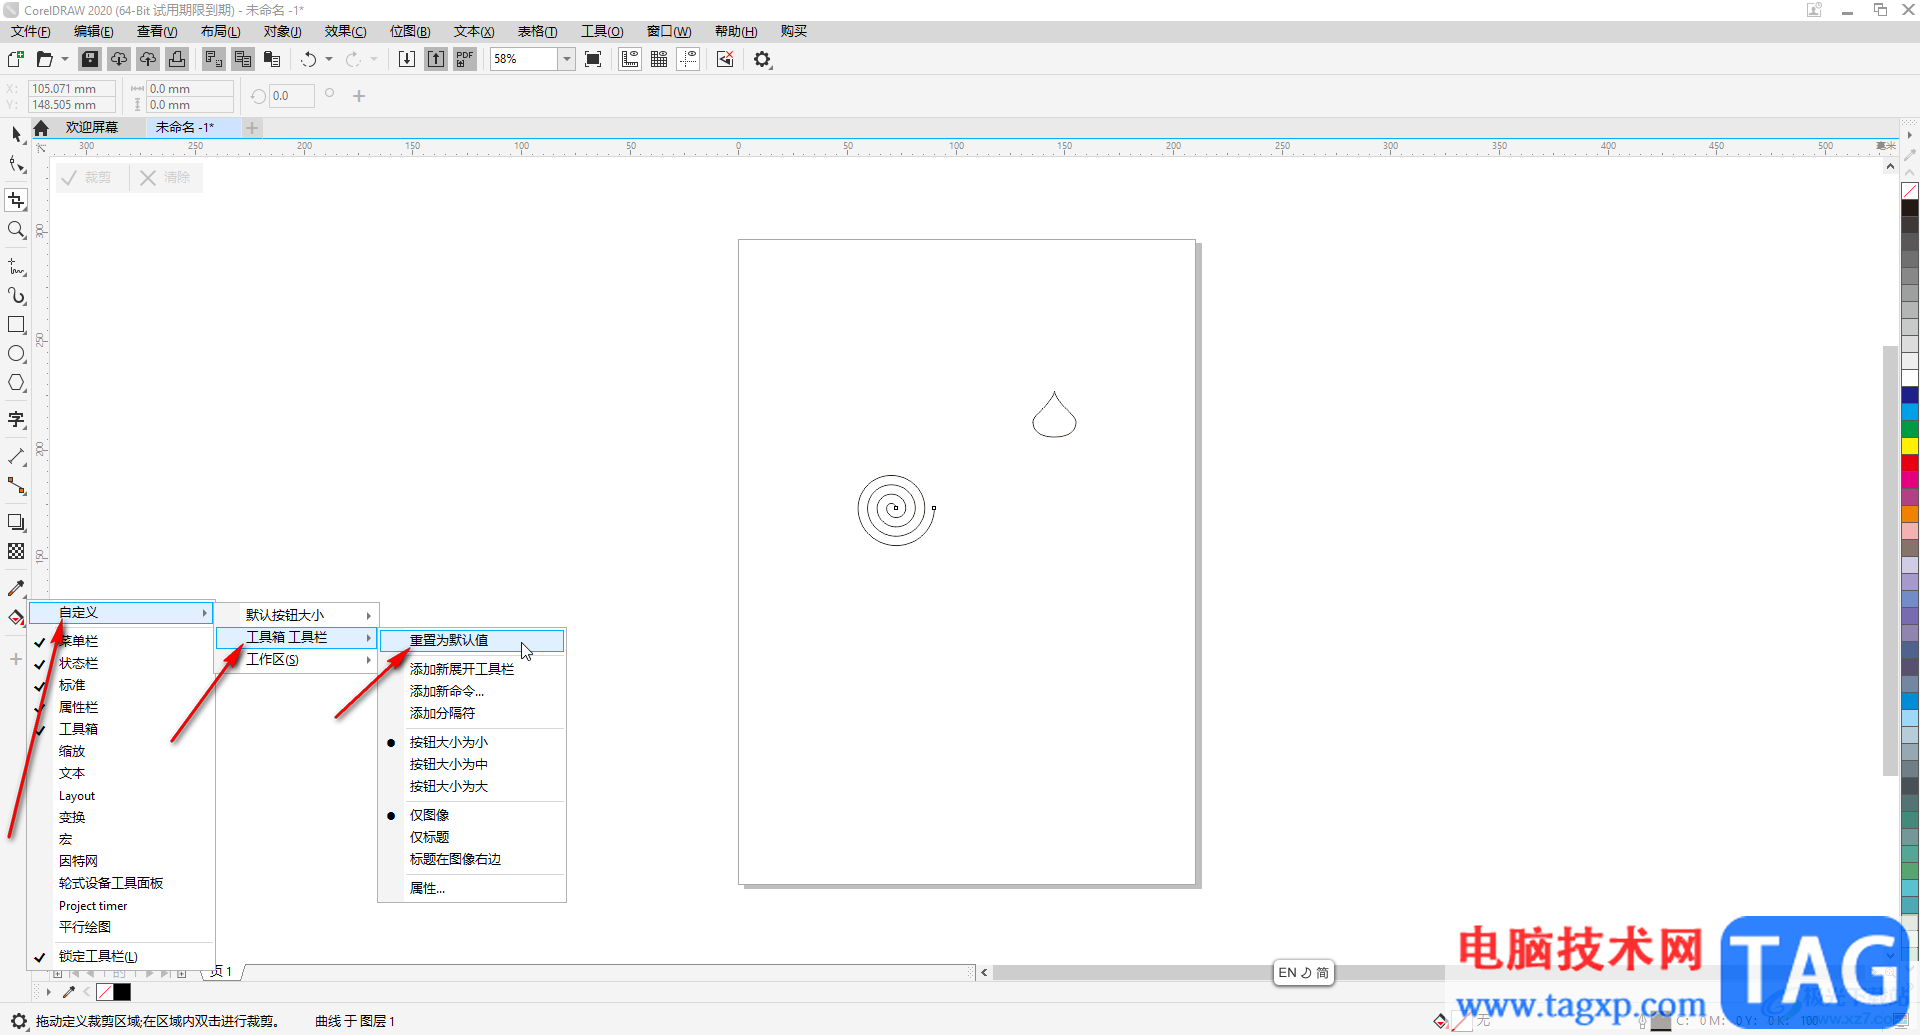Click the Export icon
The image size is (1920, 1035).
coord(436,59)
